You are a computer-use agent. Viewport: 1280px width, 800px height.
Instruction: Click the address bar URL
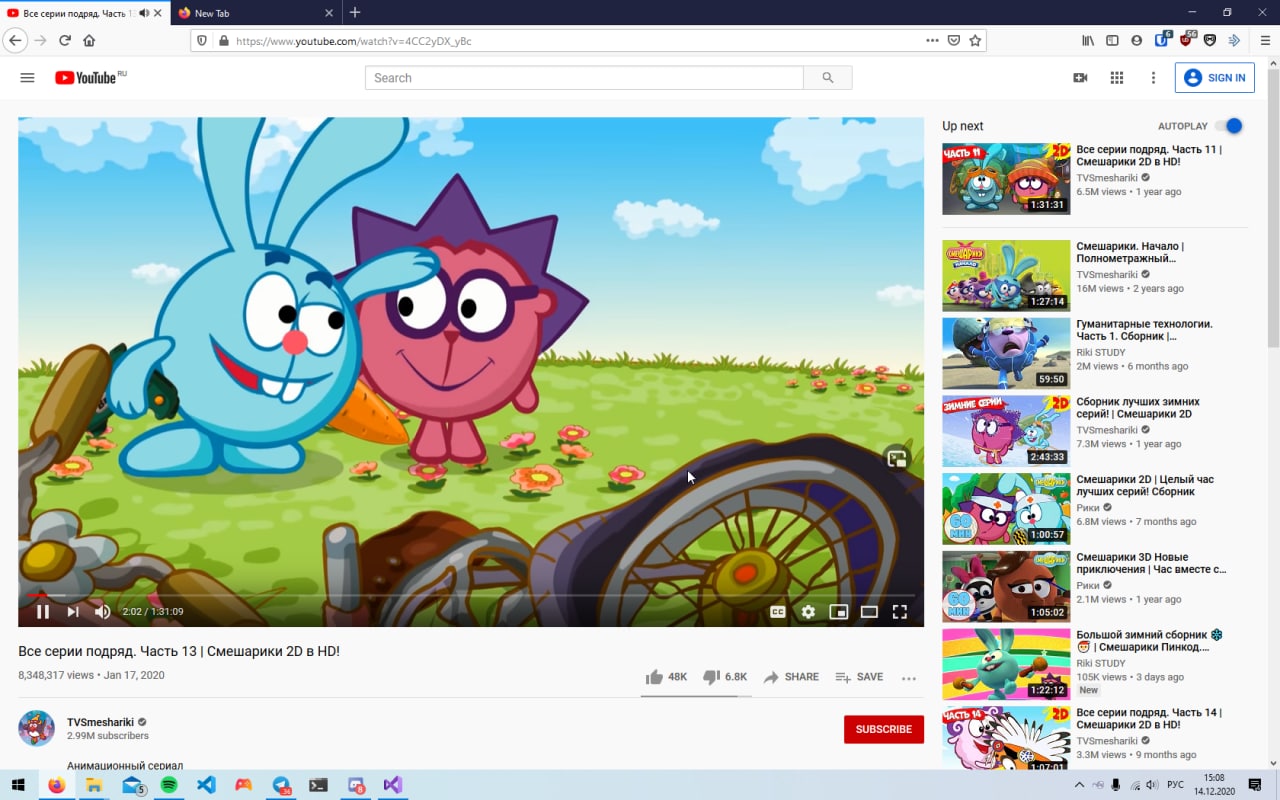tap(353, 41)
